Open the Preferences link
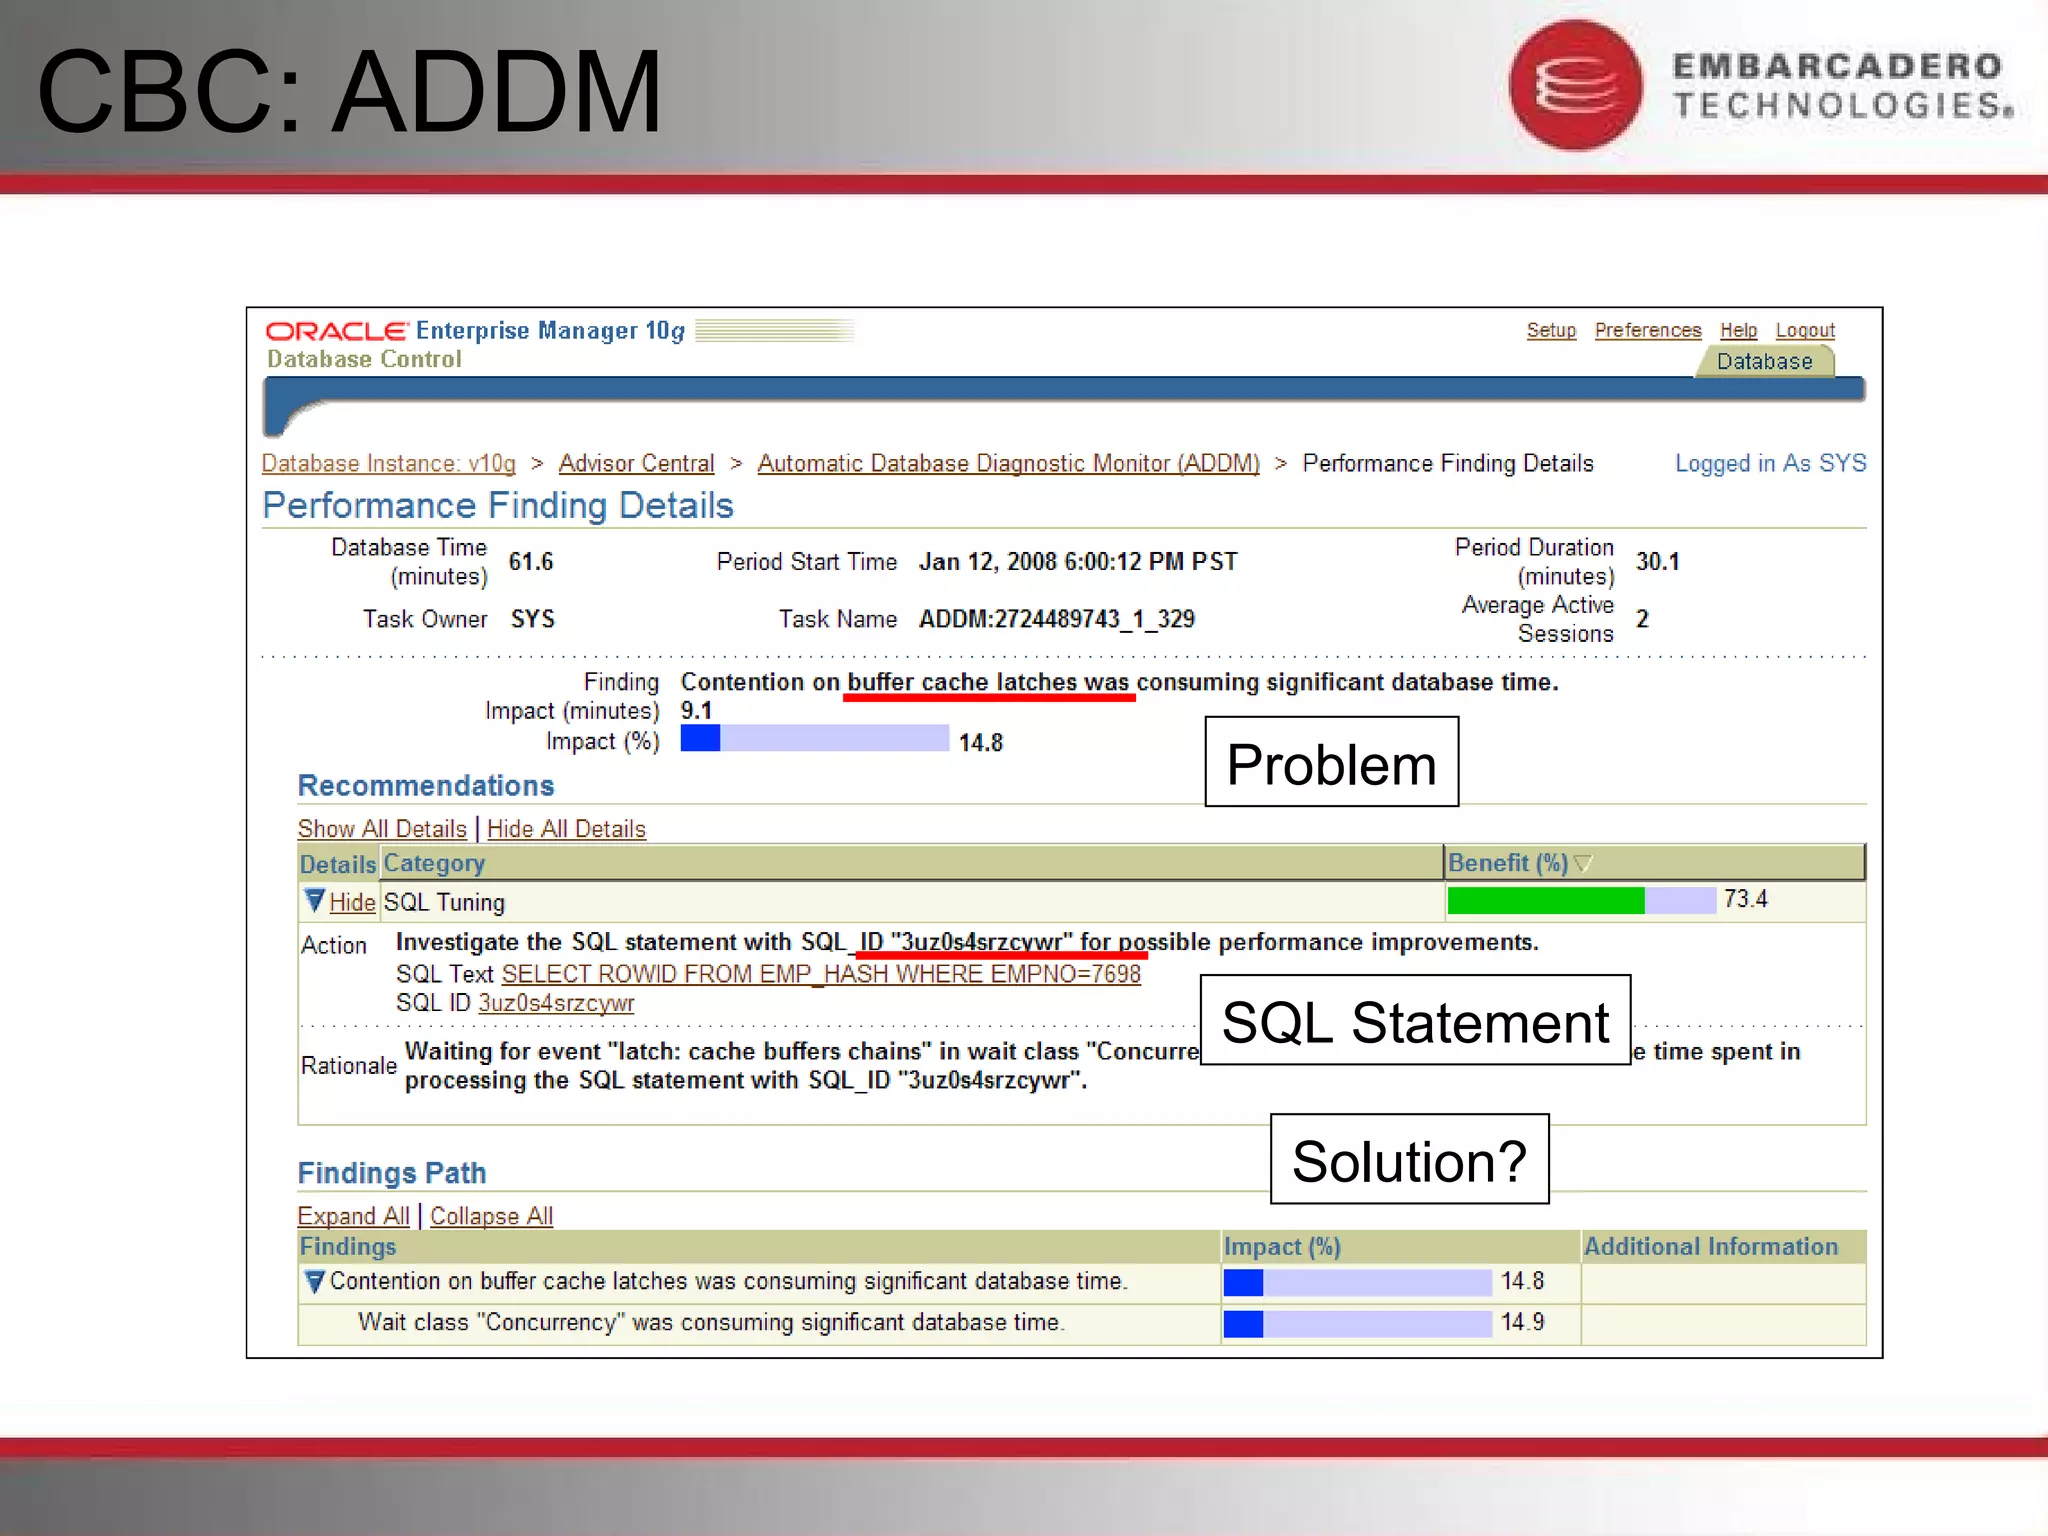 tap(1648, 330)
